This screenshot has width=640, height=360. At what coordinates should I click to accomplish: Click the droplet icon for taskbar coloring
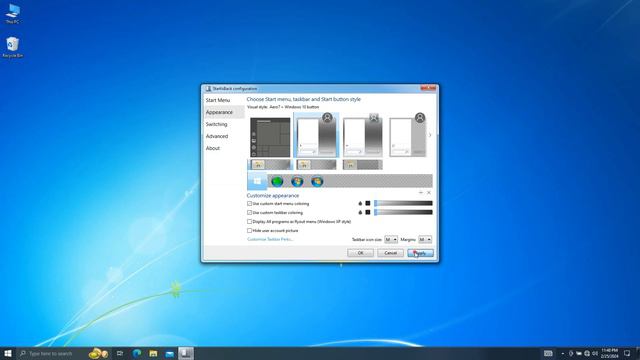point(360,212)
